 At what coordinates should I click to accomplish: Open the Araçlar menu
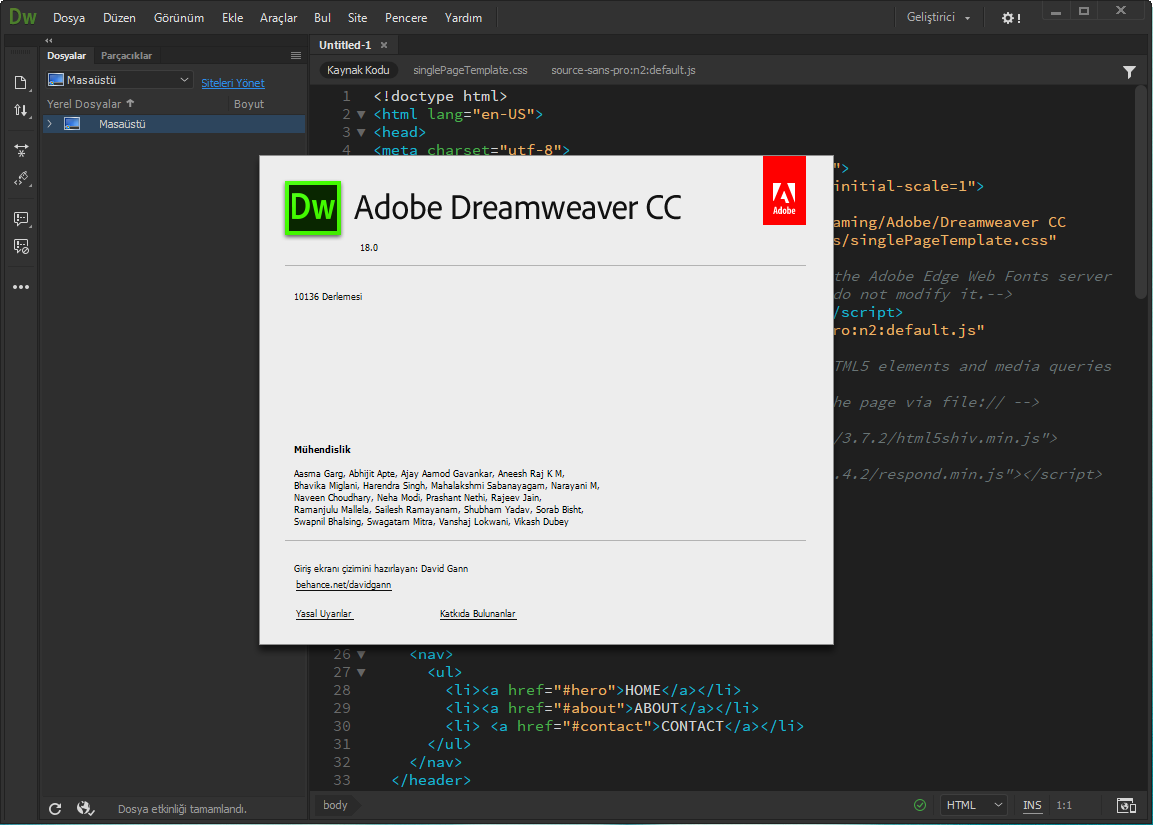pos(278,18)
